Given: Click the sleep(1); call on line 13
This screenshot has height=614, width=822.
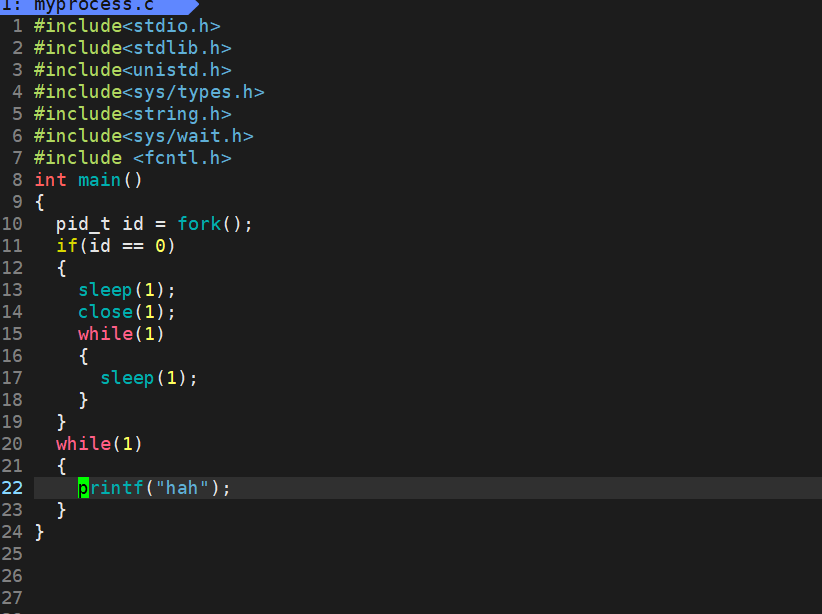Looking at the screenshot, I should point(127,290).
